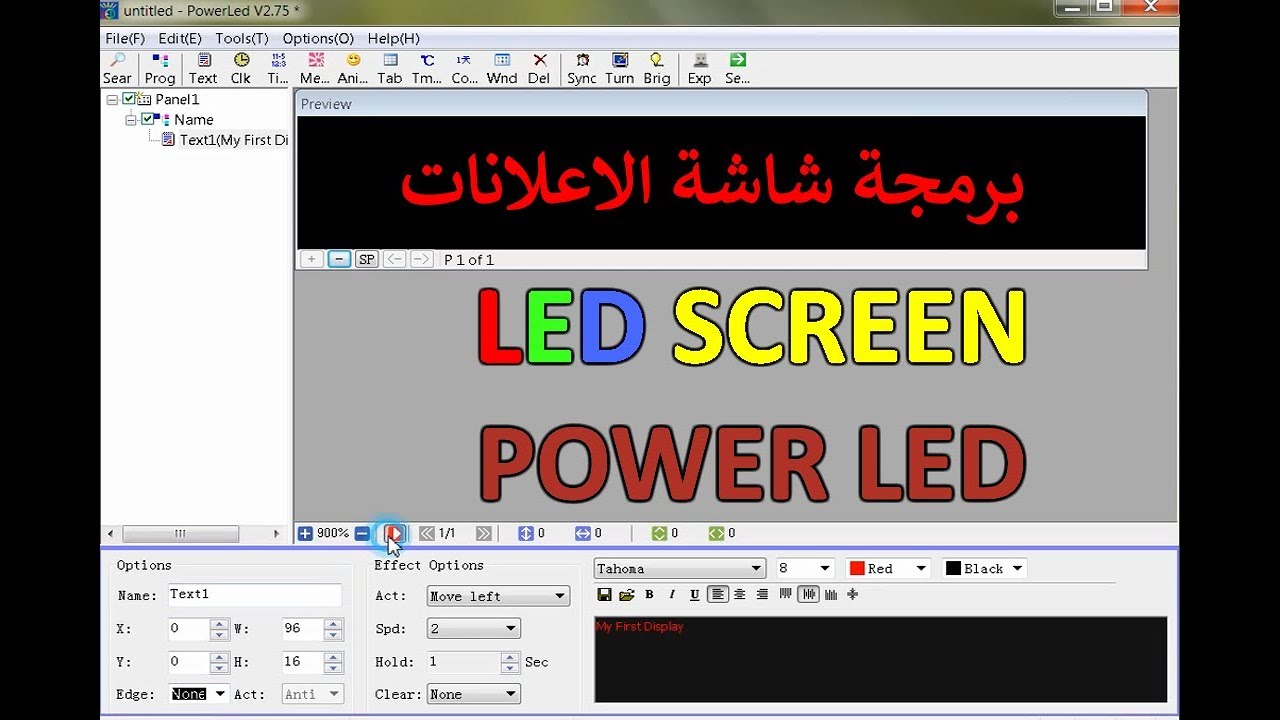Center the text alignment
The width and height of the screenshot is (1280, 720).
[x=740, y=594]
